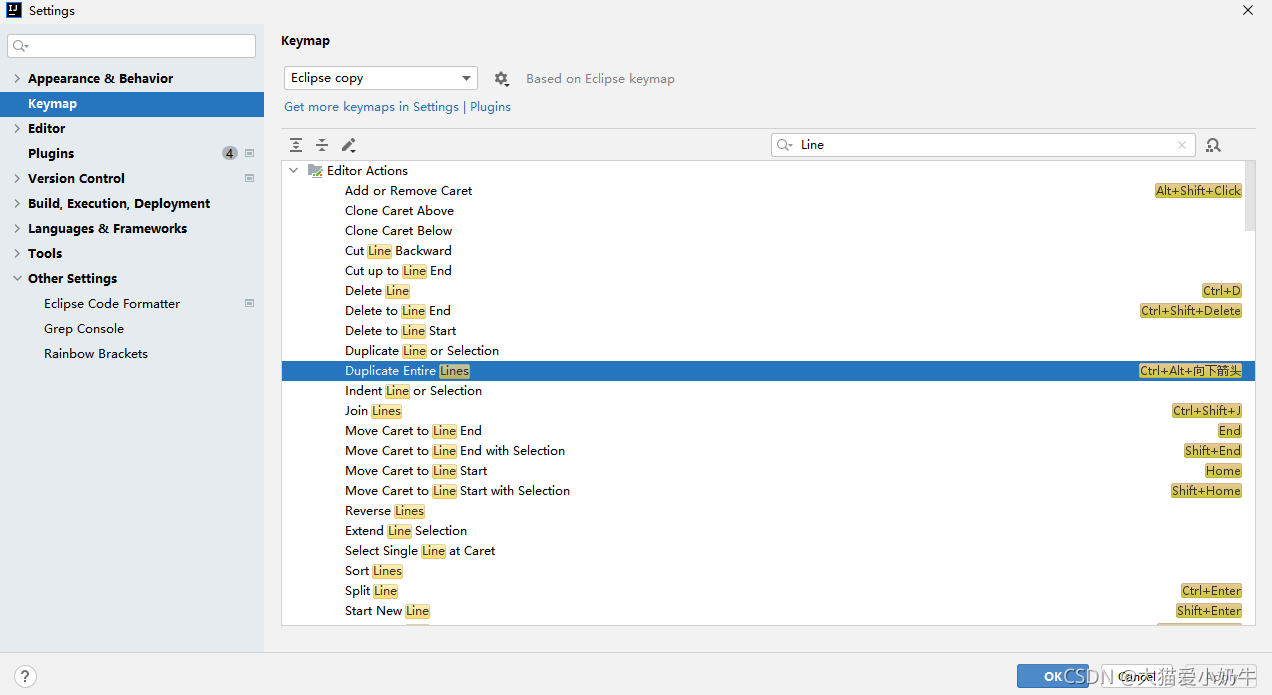This screenshot has height=695, width=1272.
Task: Click the pencil Edit Shortcut icon
Action: click(x=348, y=145)
